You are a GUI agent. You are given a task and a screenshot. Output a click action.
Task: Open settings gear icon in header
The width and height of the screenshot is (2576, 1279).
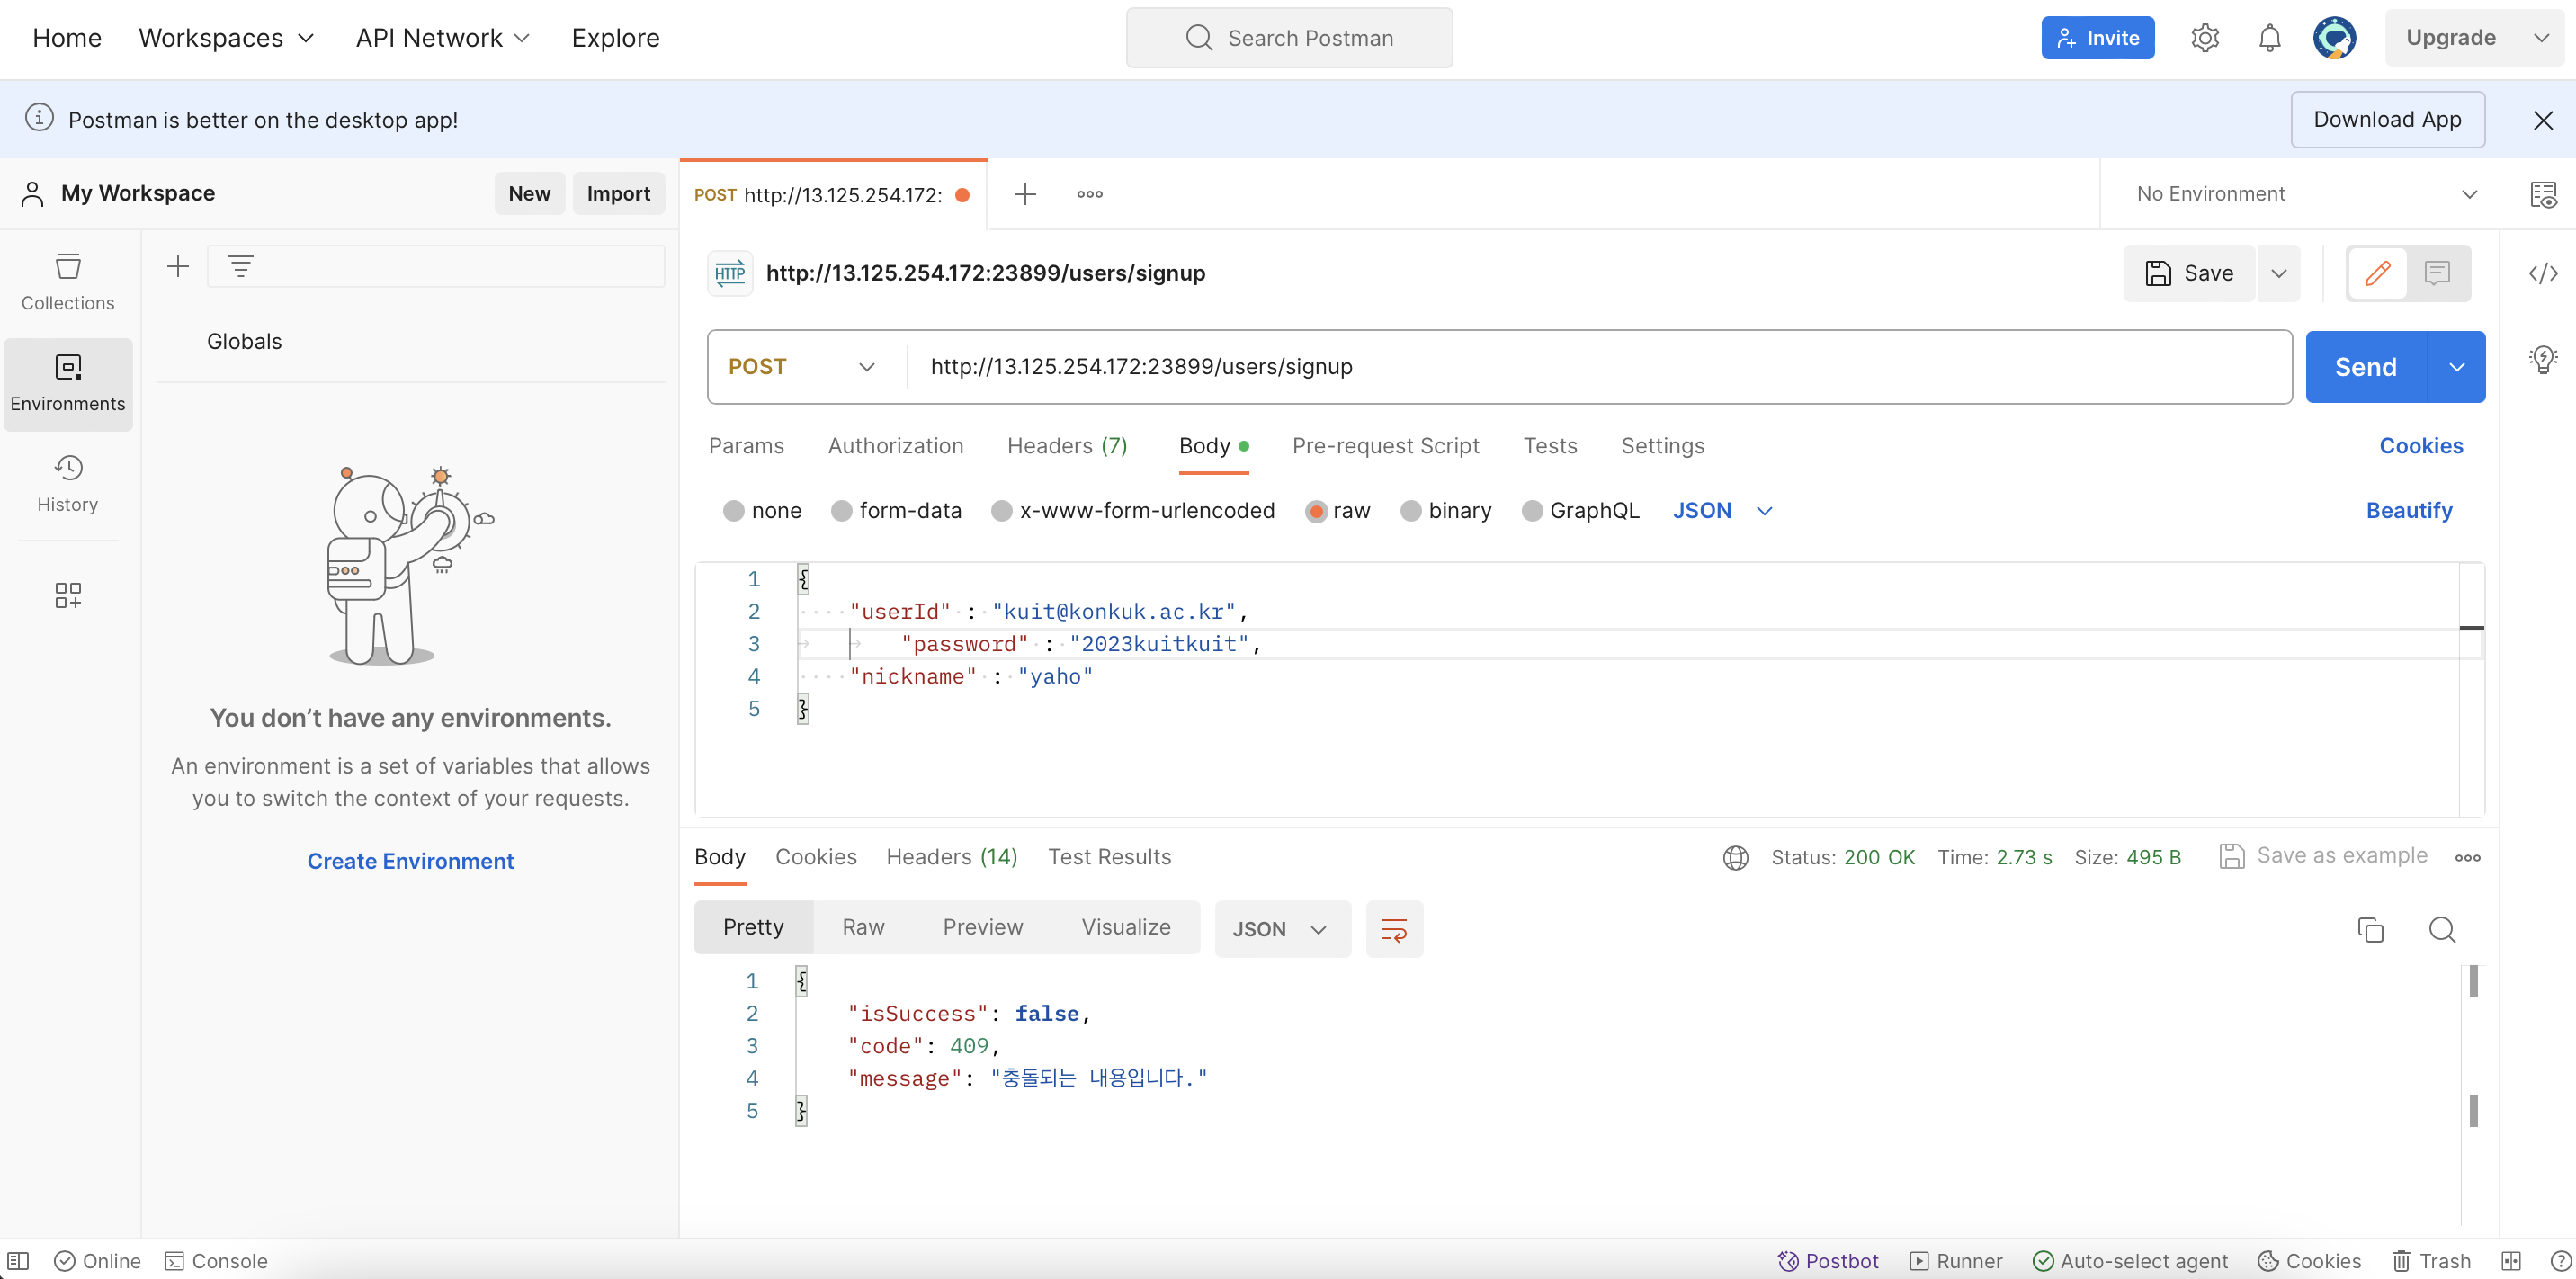[x=2204, y=38]
